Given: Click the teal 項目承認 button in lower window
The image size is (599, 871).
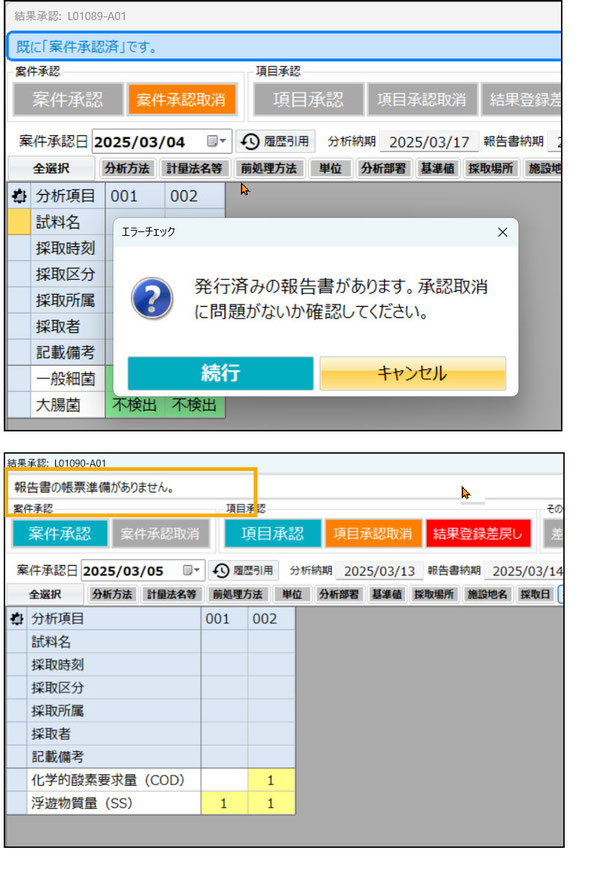Looking at the screenshot, I should click(273, 534).
